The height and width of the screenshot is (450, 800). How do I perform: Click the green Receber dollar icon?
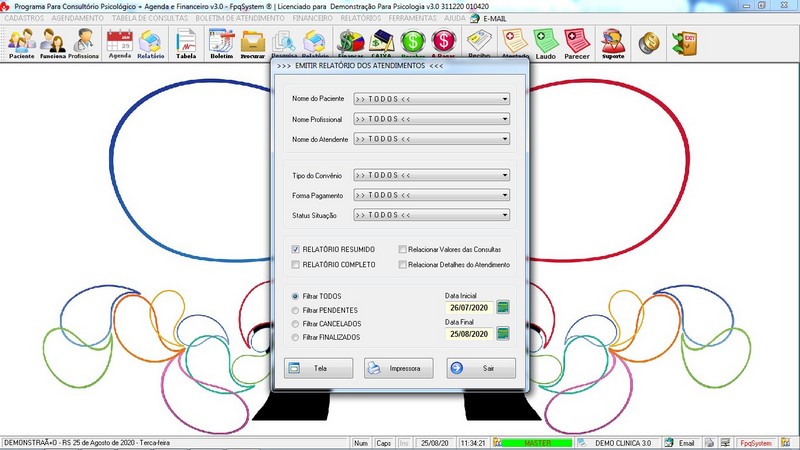[413, 43]
